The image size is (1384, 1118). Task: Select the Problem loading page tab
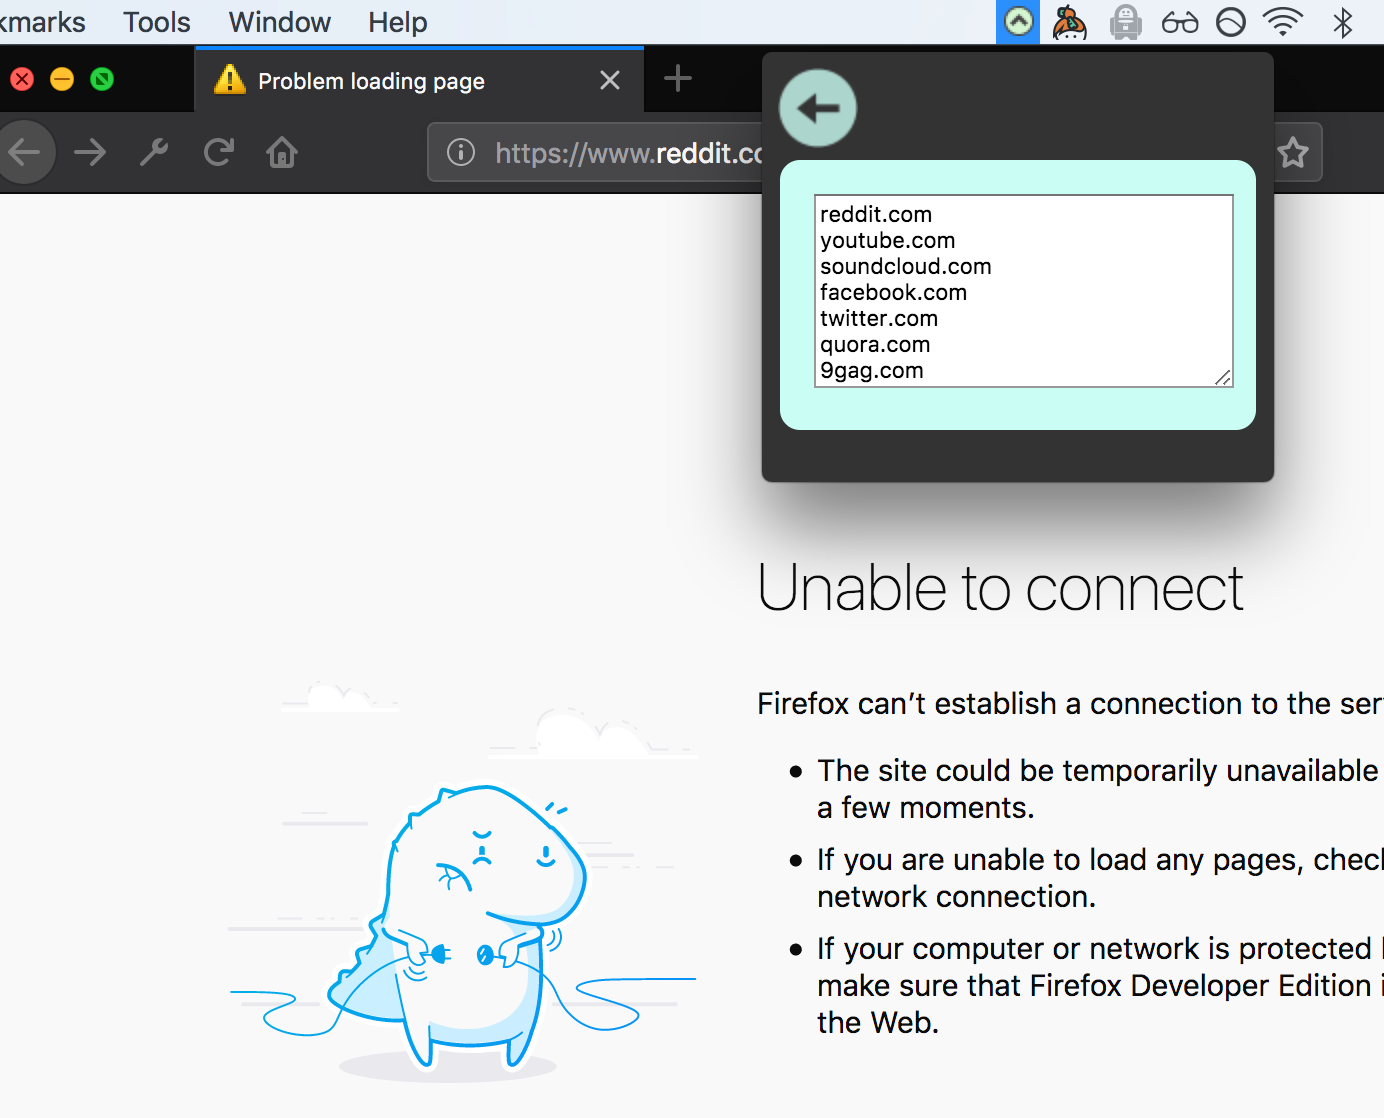point(420,80)
